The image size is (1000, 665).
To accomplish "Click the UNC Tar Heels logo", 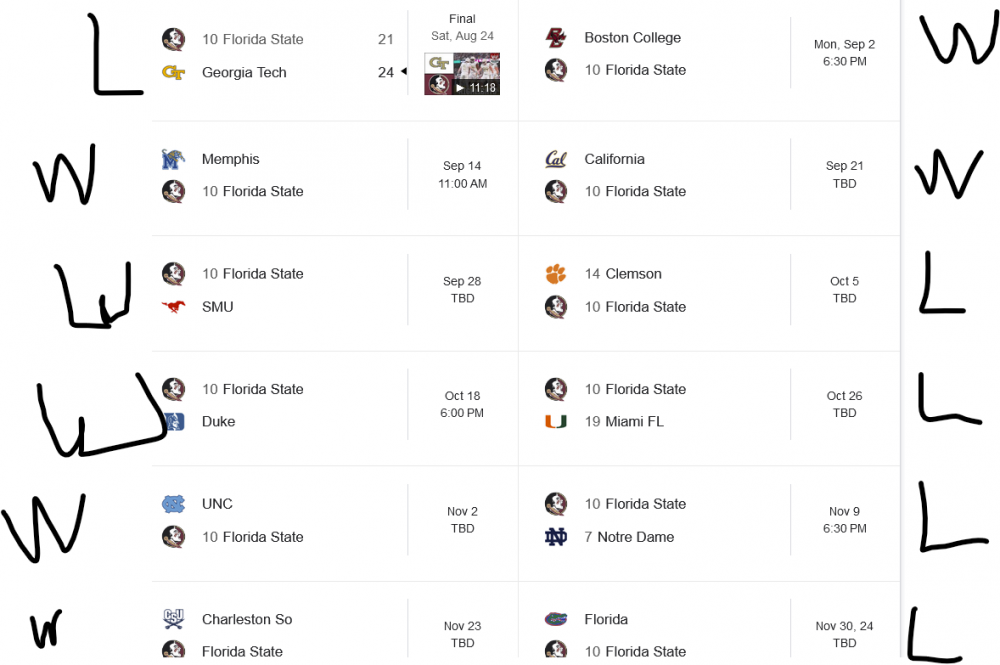I will tap(174, 504).
